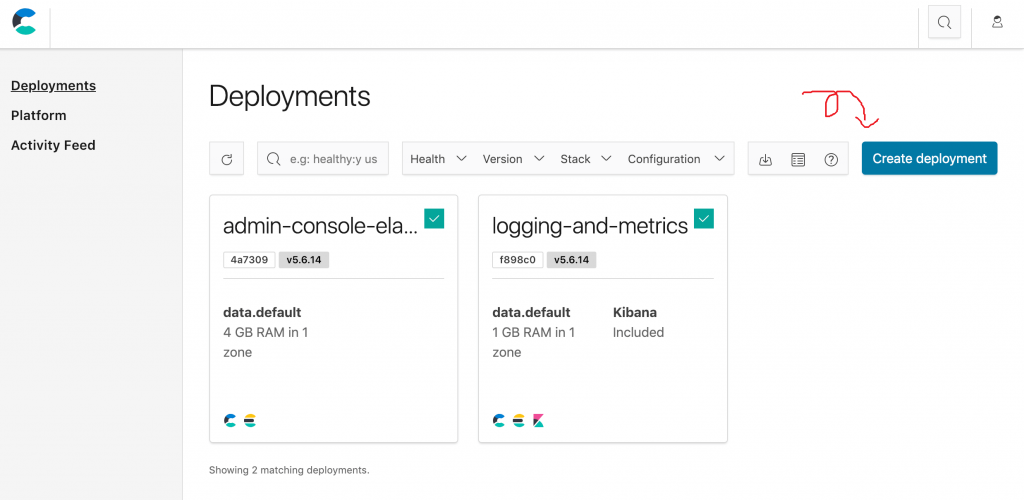
Task: Click the refresh deployments icon
Action: pos(227,159)
